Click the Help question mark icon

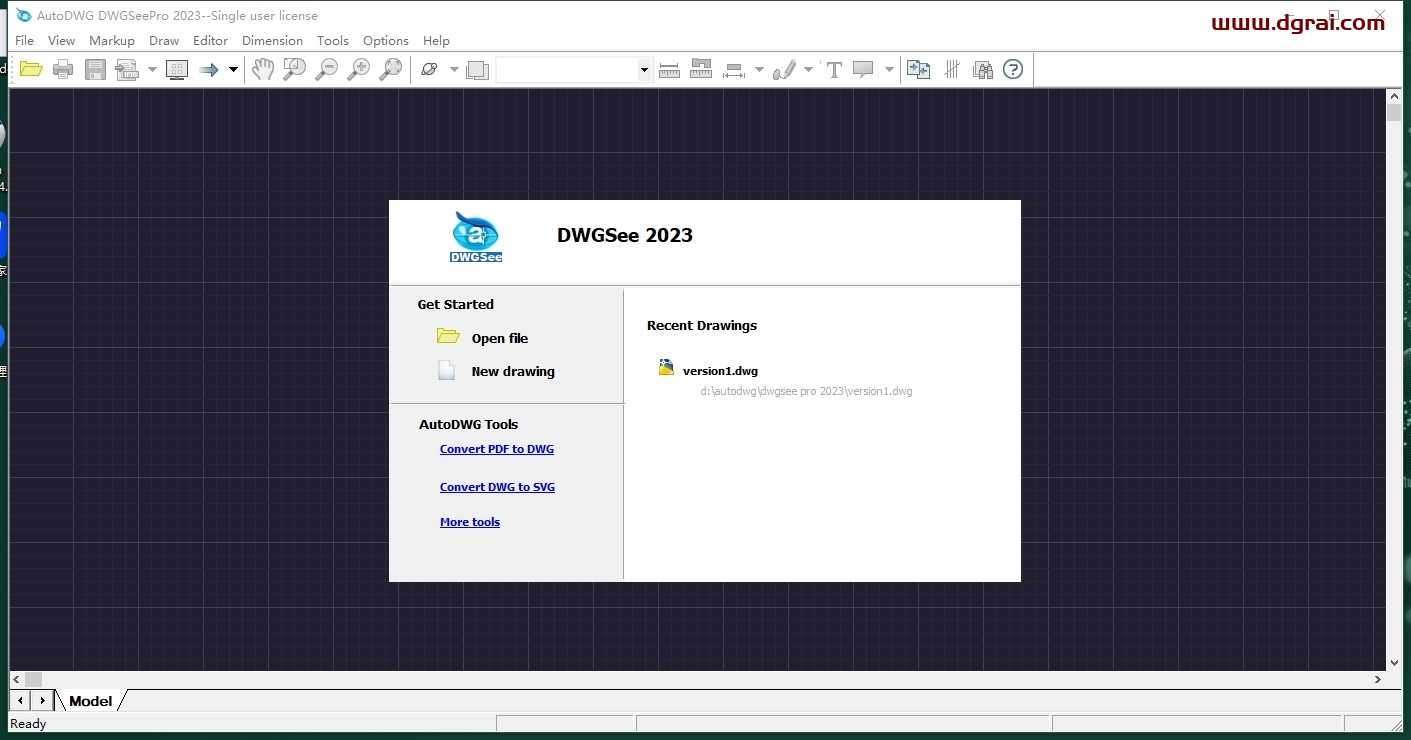point(1013,69)
